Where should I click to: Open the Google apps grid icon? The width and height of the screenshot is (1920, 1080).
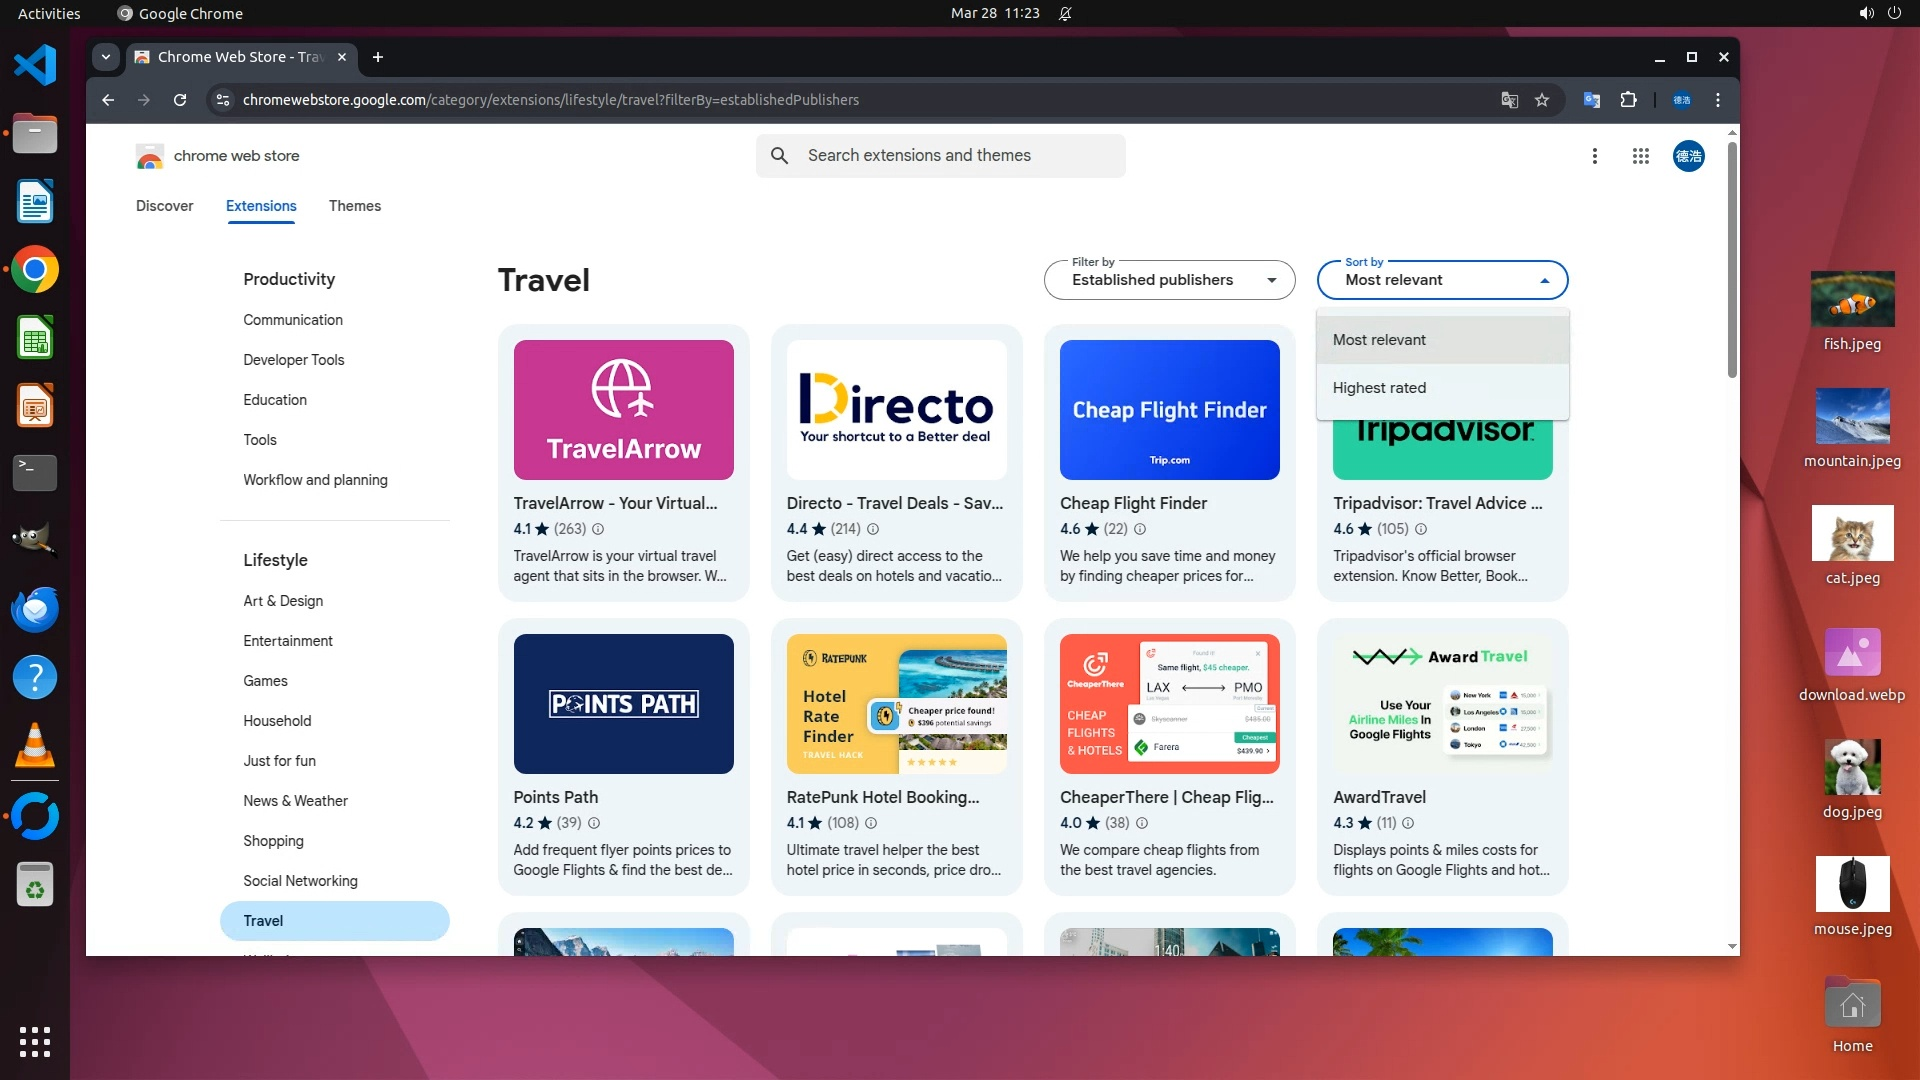[1640, 156]
